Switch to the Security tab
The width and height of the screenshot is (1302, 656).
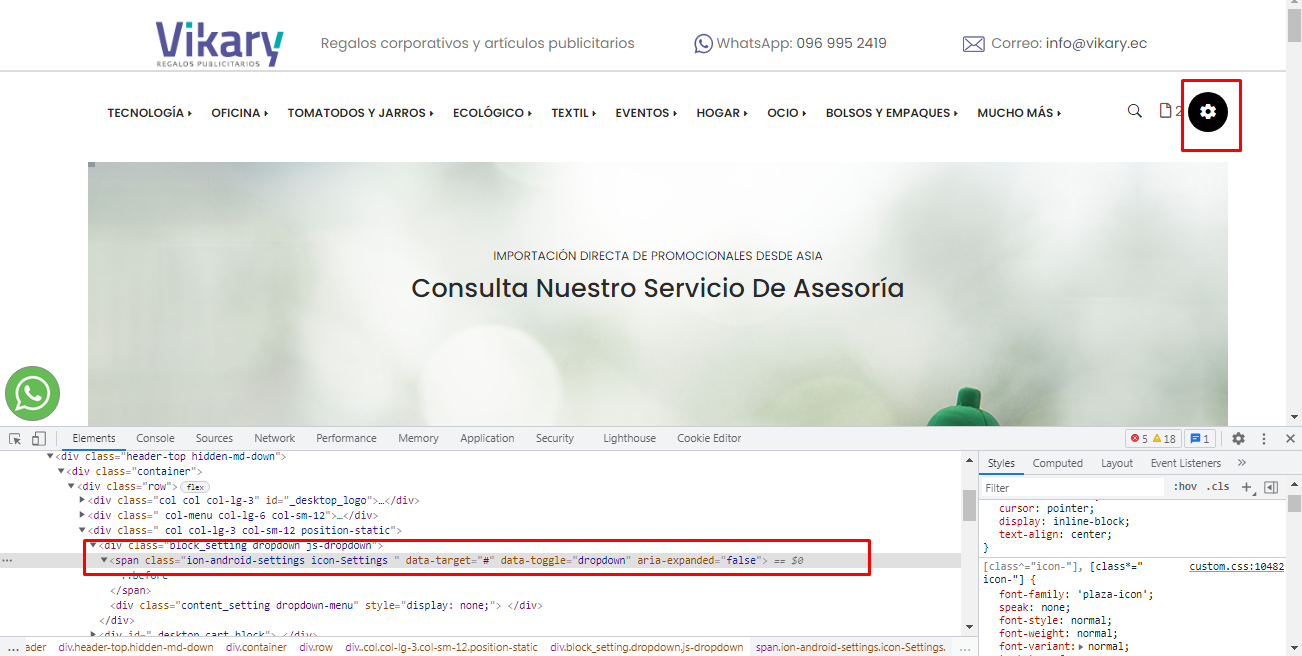(x=554, y=438)
